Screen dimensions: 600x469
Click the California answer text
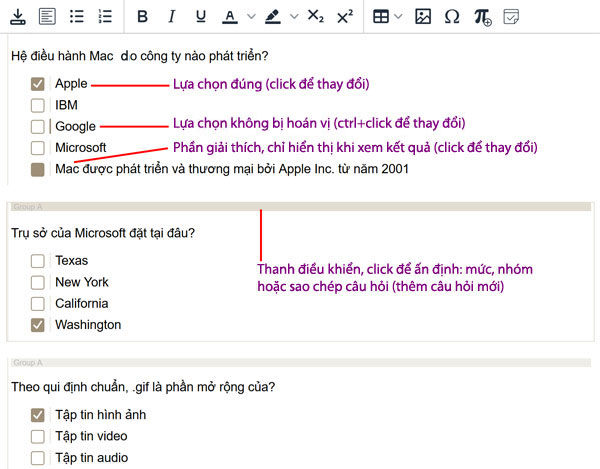(x=82, y=303)
